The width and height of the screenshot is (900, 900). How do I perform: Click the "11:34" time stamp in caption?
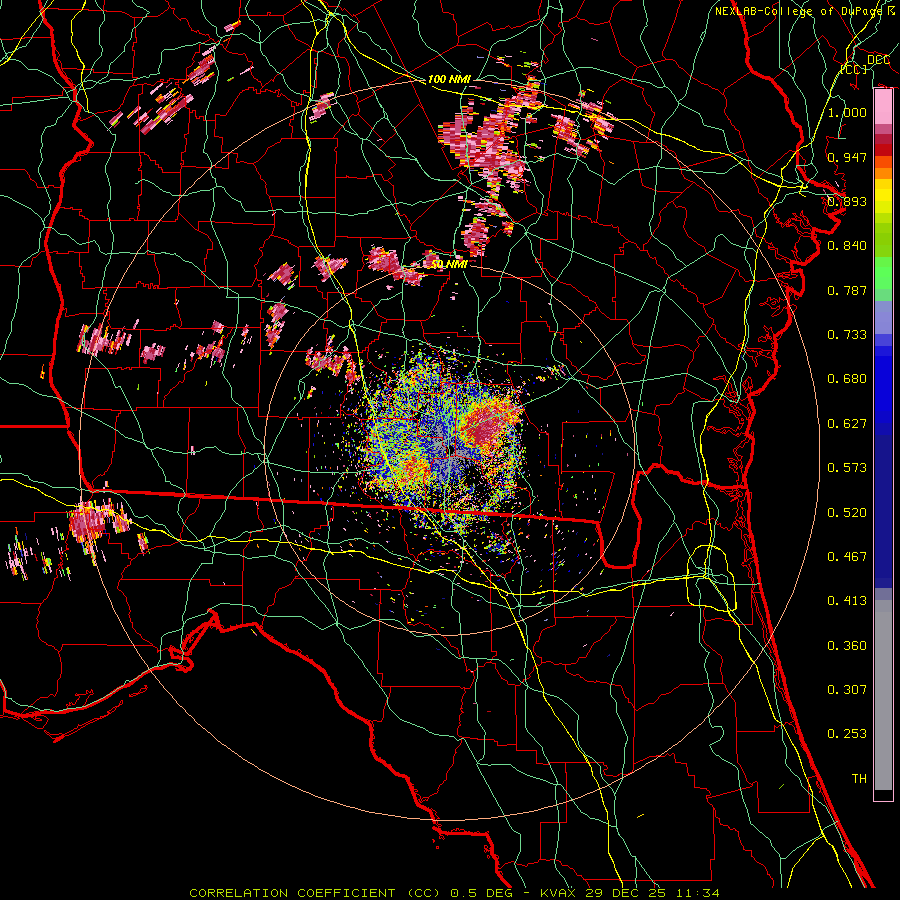point(697,893)
